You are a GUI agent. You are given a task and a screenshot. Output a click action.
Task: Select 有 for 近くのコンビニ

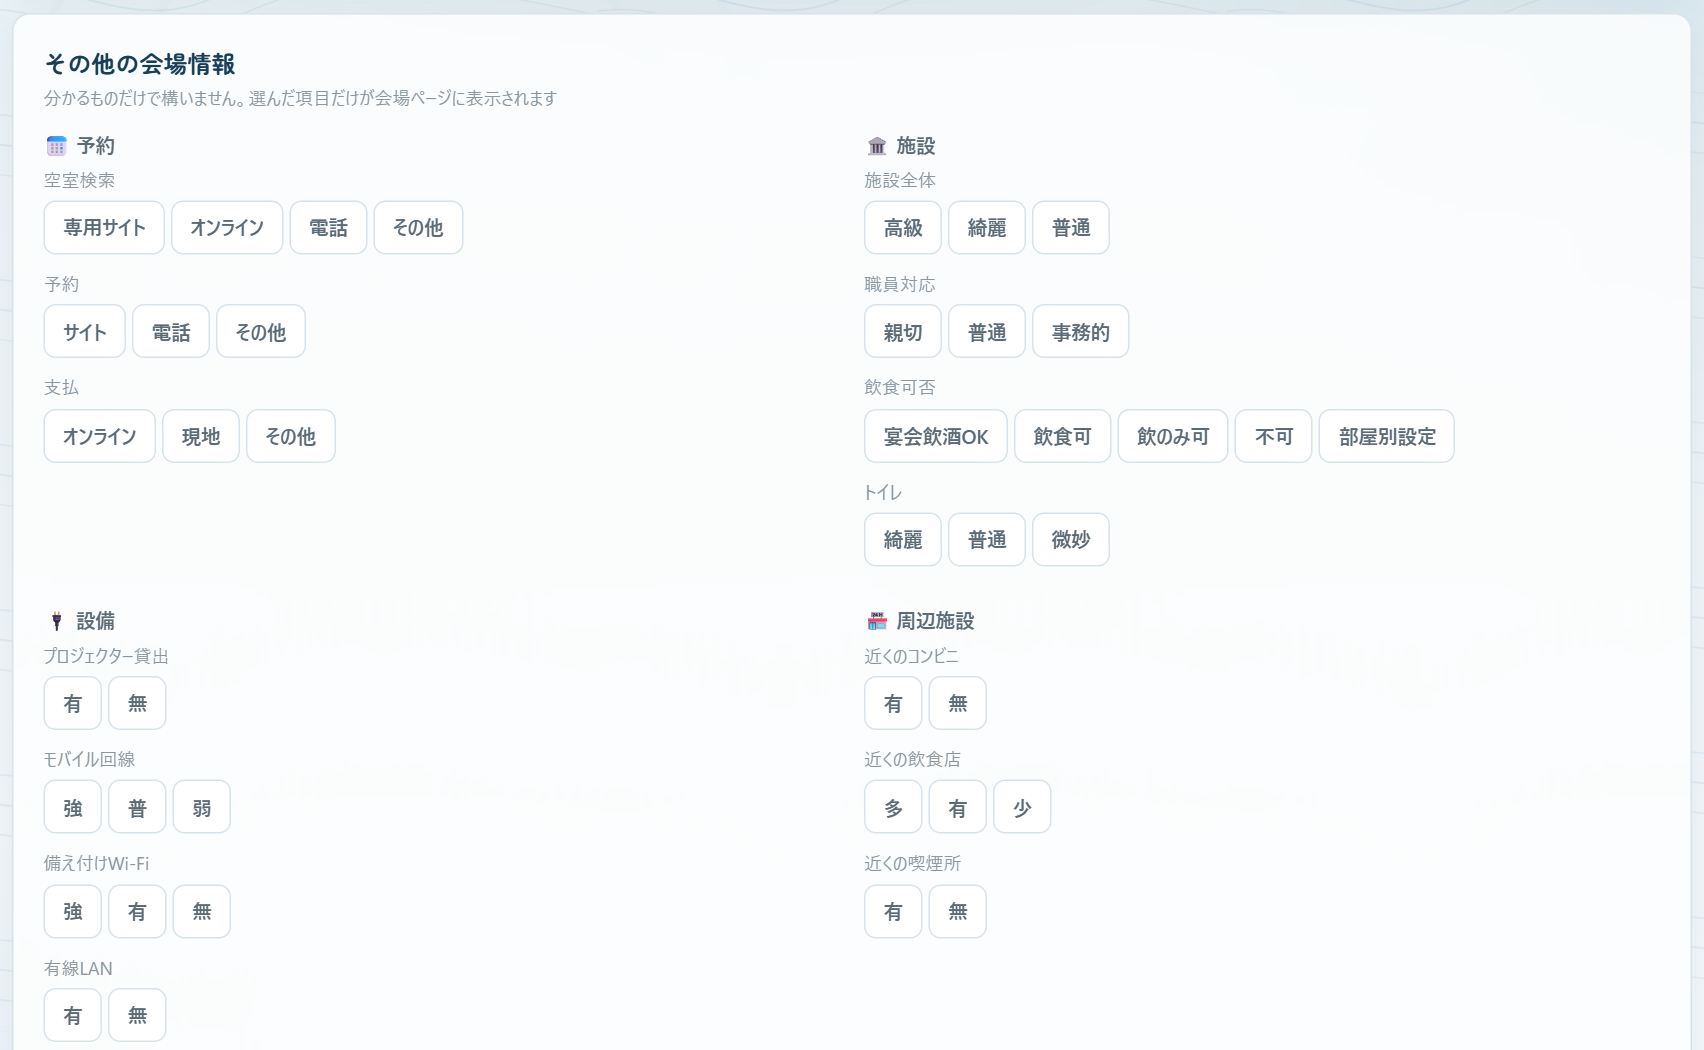pos(894,703)
